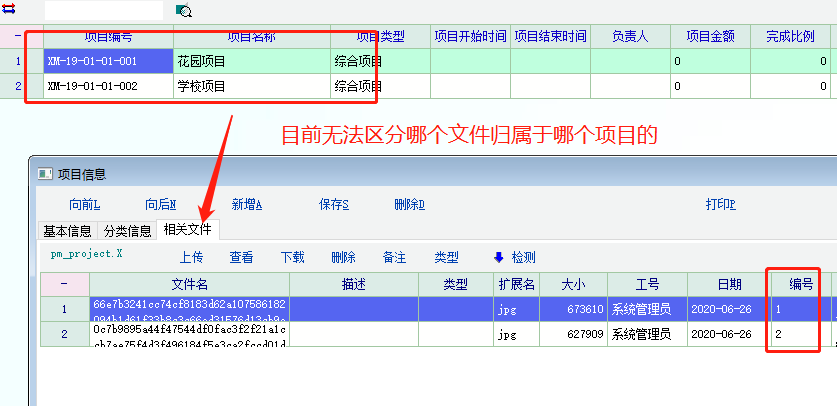This screenshot has height=406, width=837.
Task: Click the 保存 button
Action: pyautogui.click(x=333, y=204)
